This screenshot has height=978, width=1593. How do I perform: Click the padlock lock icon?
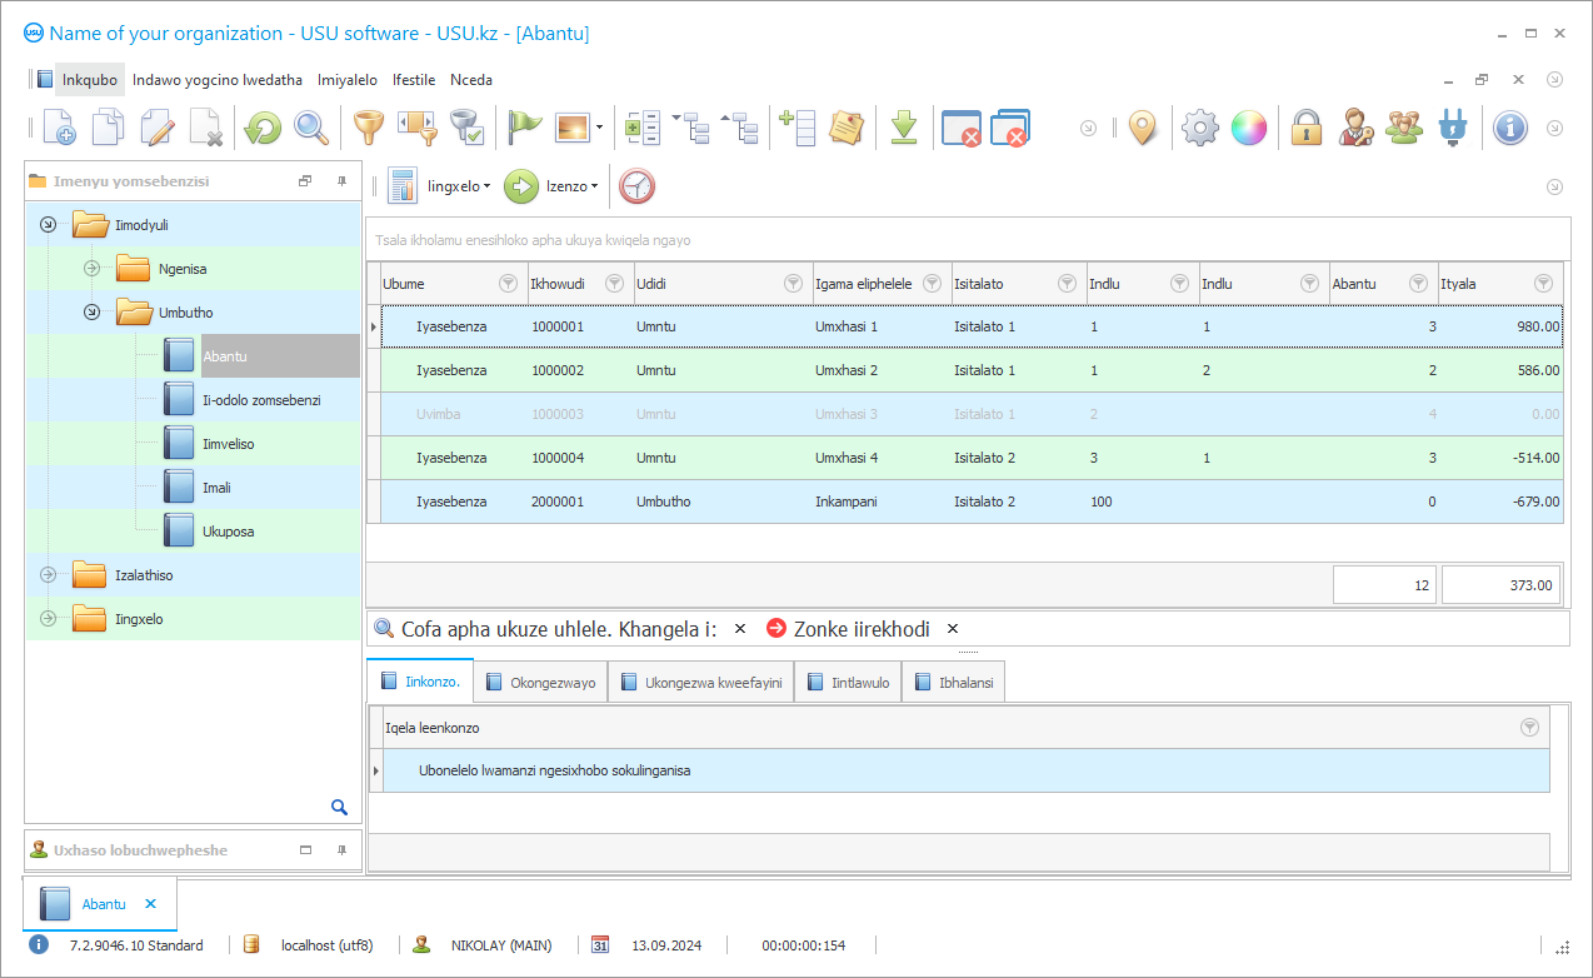[x=1305, y=128]
